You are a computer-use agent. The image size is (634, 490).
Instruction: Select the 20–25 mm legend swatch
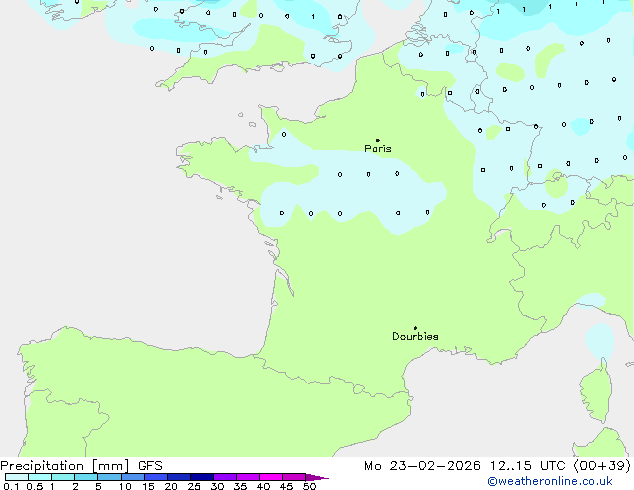point(179,477)
